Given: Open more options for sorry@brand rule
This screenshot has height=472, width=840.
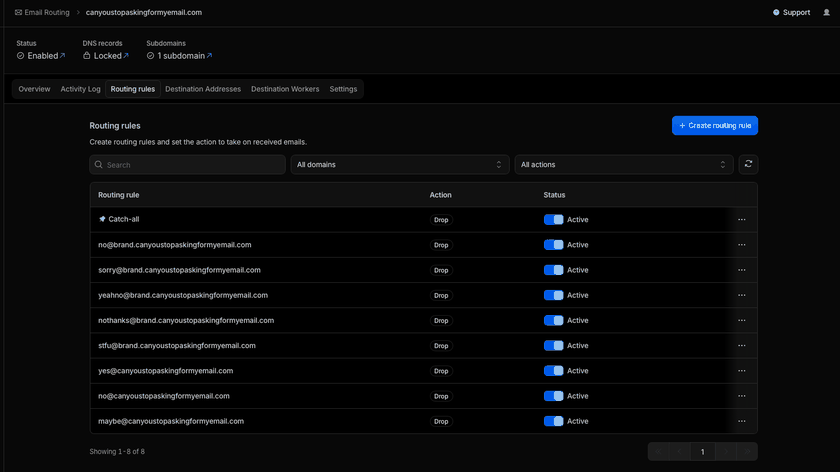Looking at the screenshot, I should 741,270.
